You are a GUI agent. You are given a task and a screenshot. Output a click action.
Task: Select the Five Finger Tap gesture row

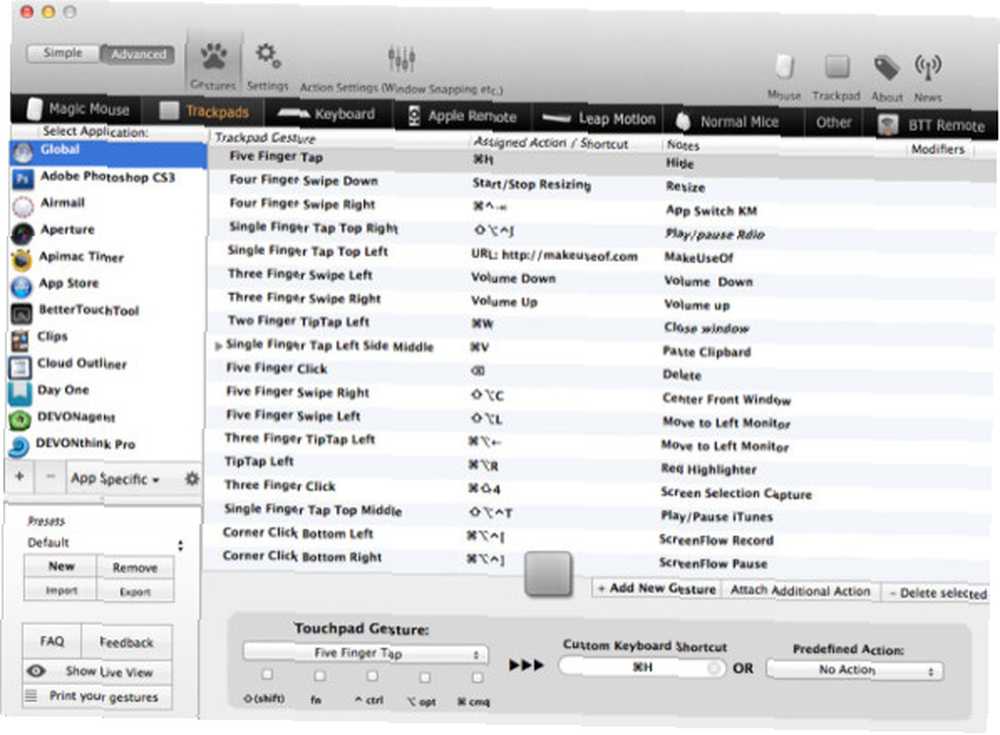pos(599,159)
